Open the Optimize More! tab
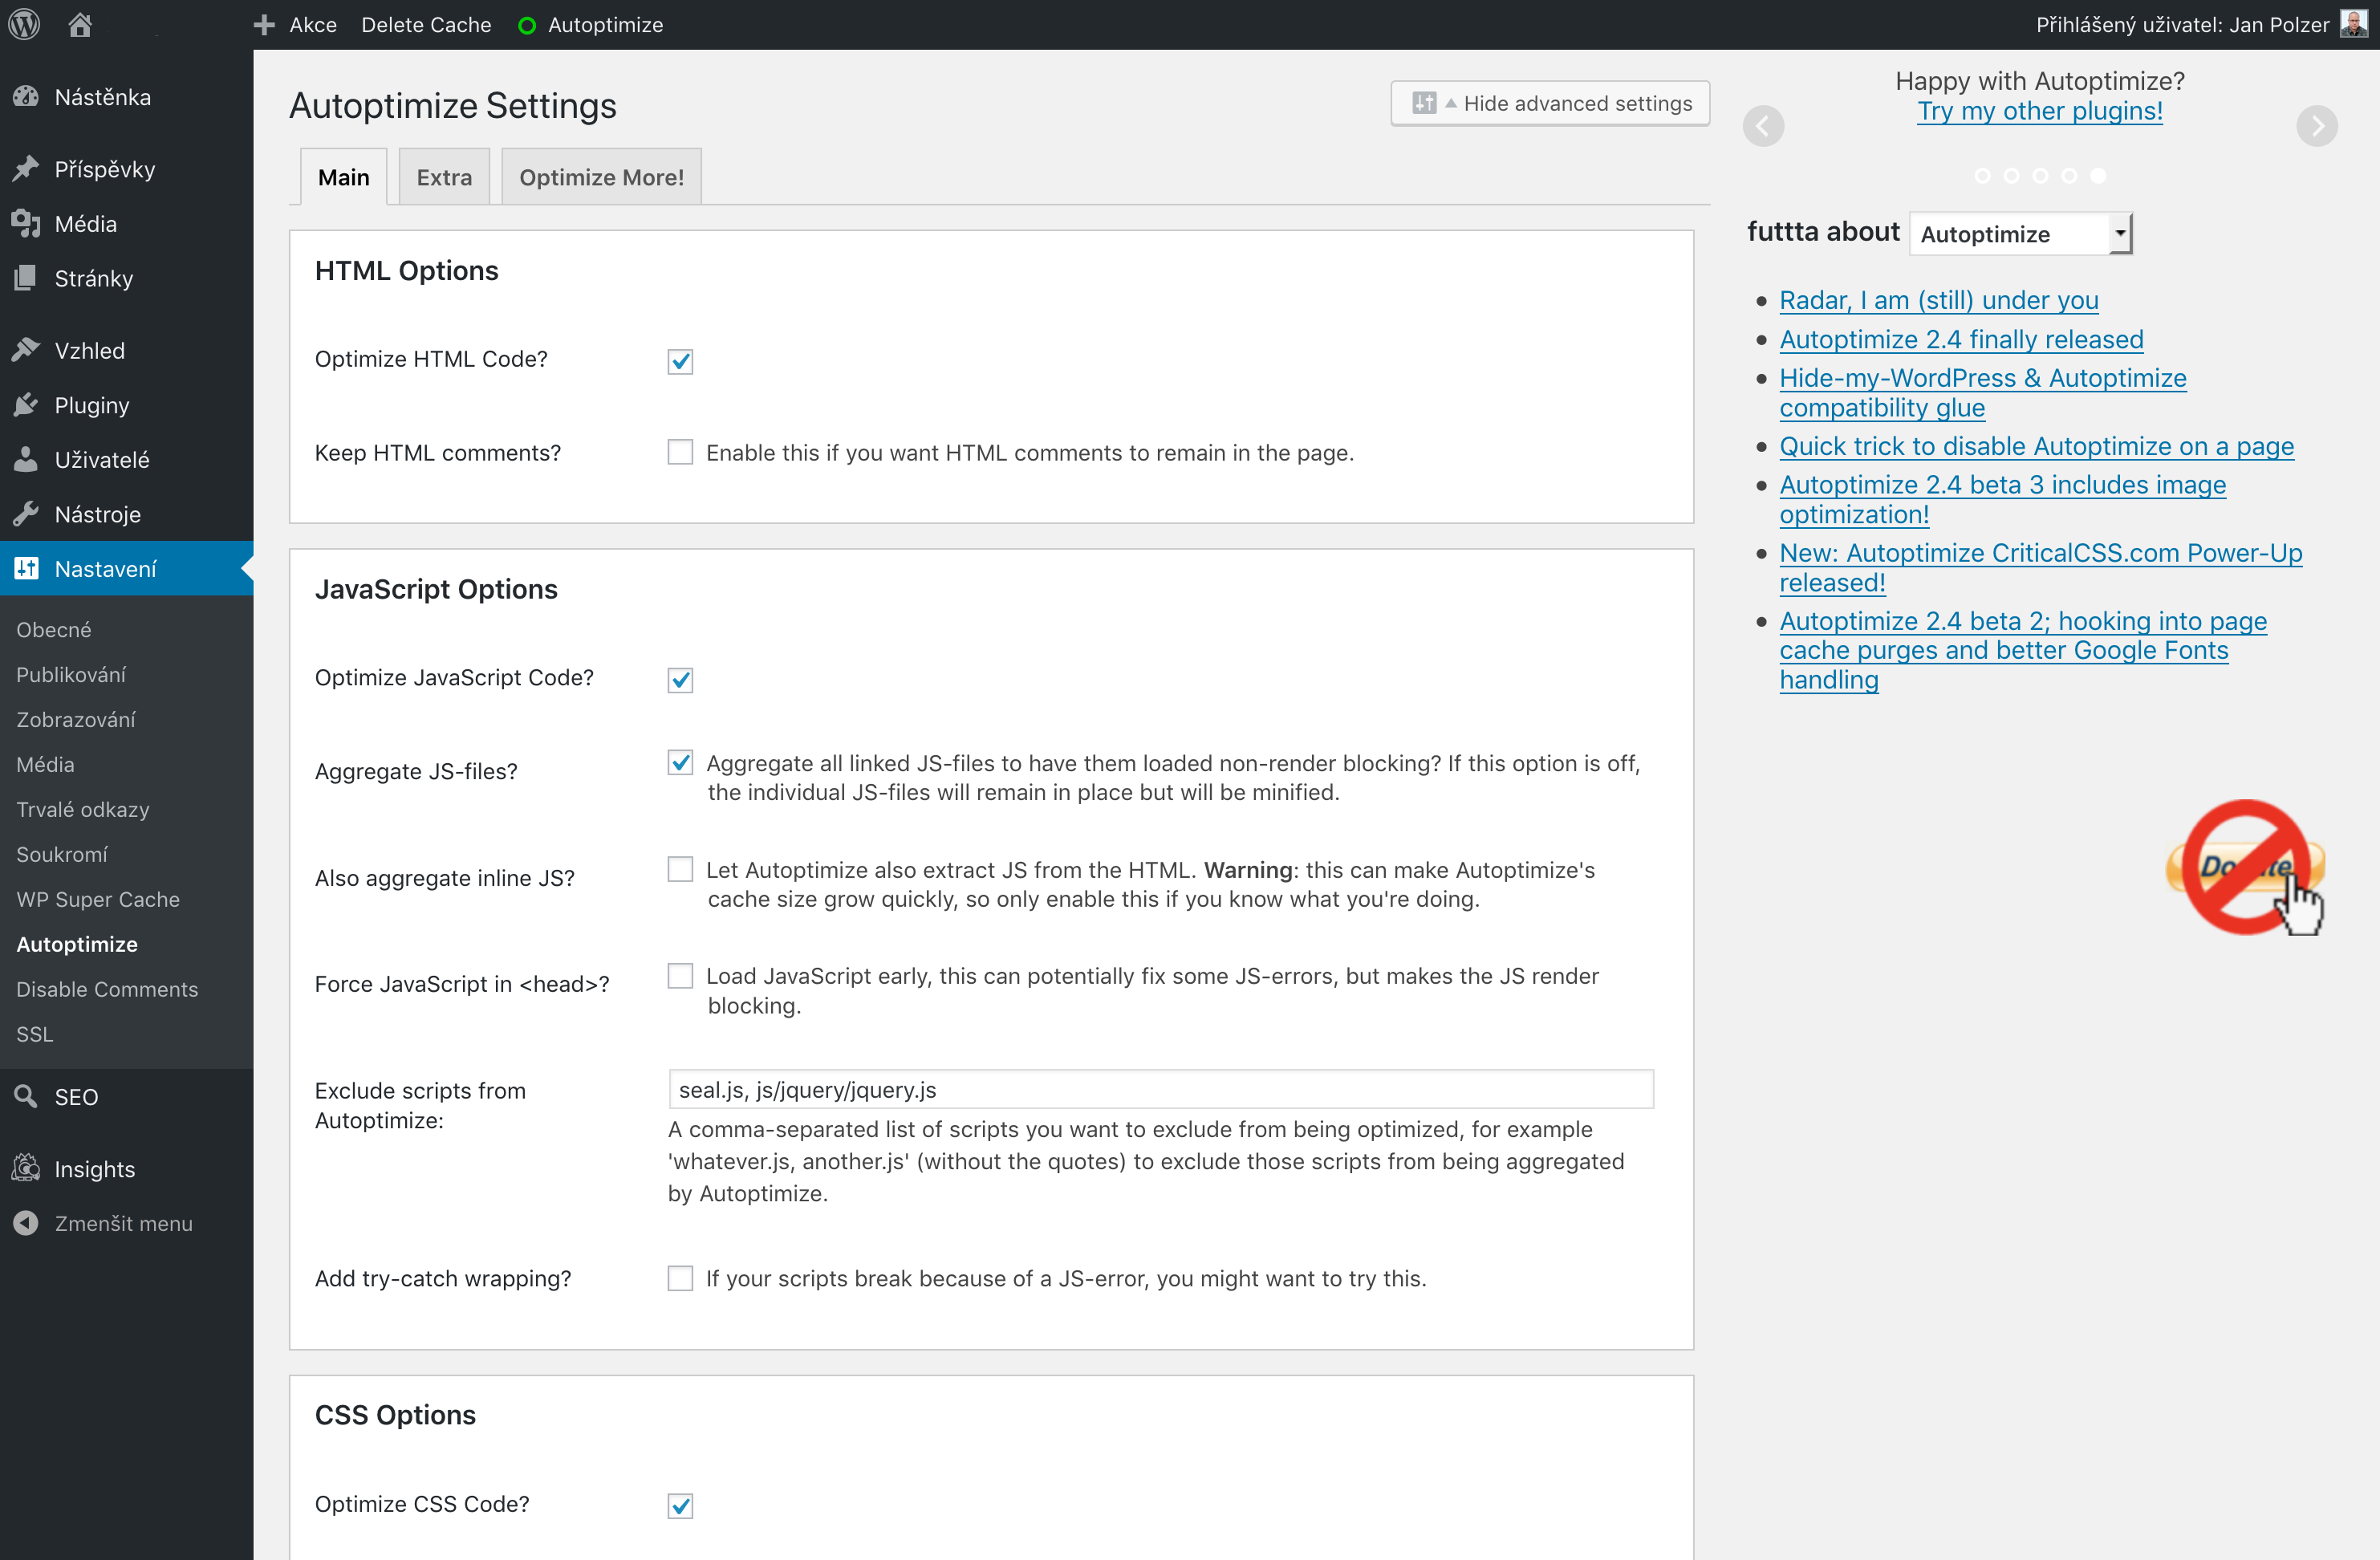The image size is (2380, 1560). (601, 177)
